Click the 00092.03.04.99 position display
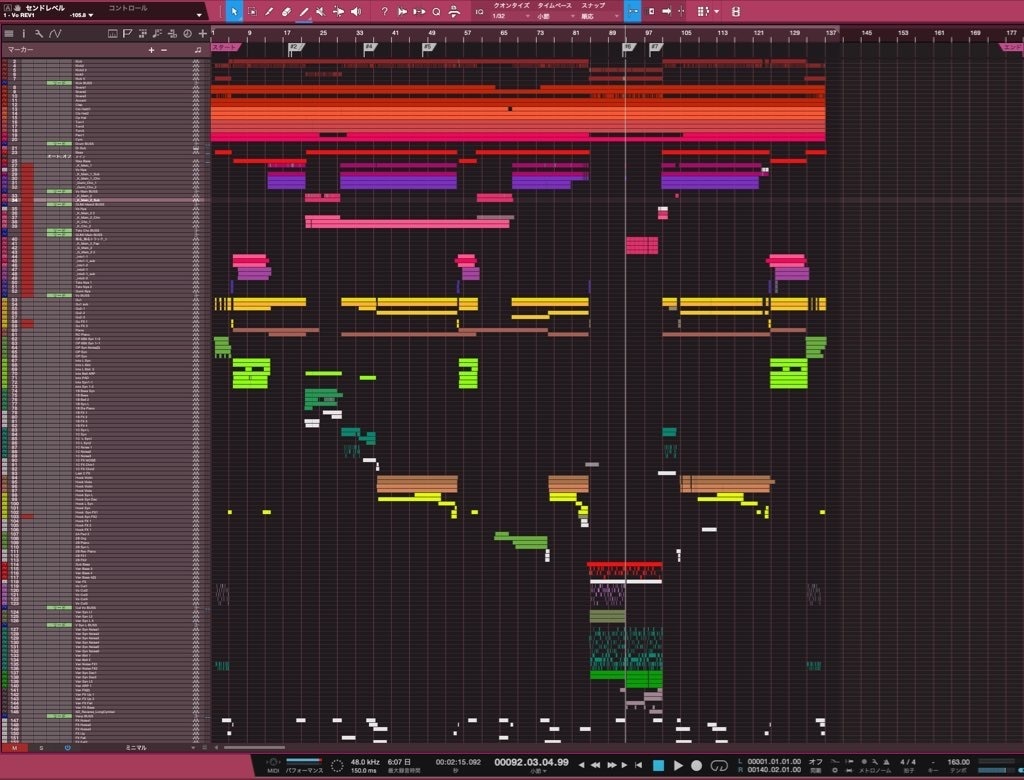Image resolution: width=1024 pixels, height=780 pixels. [x=531, y=762]
